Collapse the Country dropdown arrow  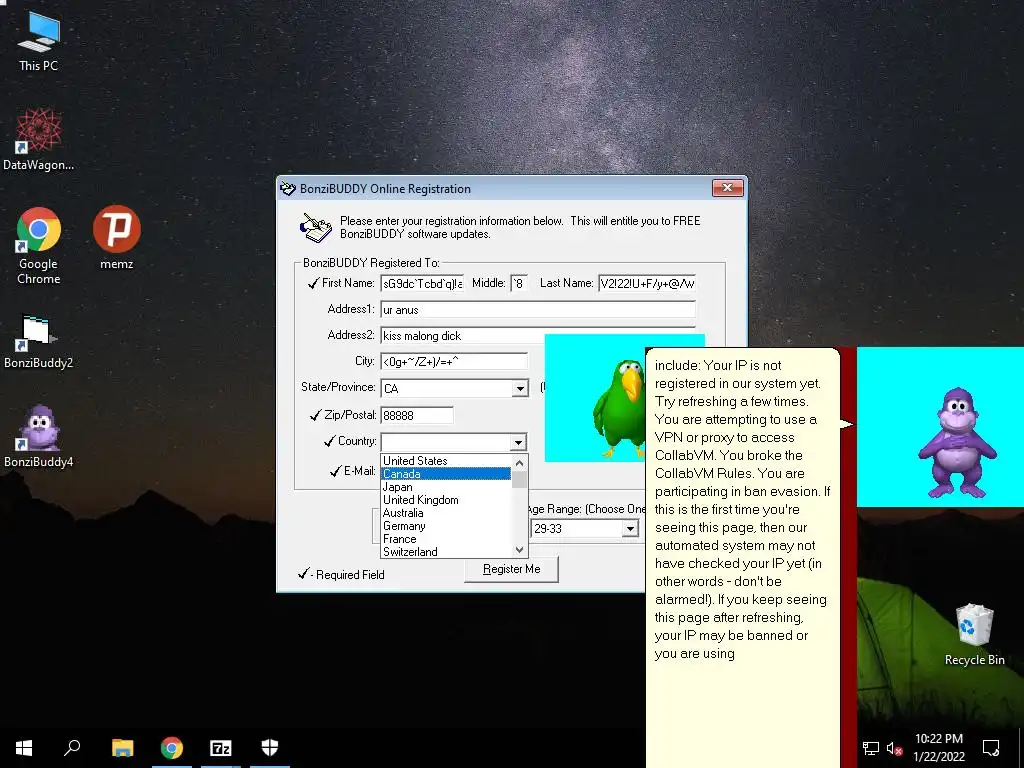click(518, 442)
